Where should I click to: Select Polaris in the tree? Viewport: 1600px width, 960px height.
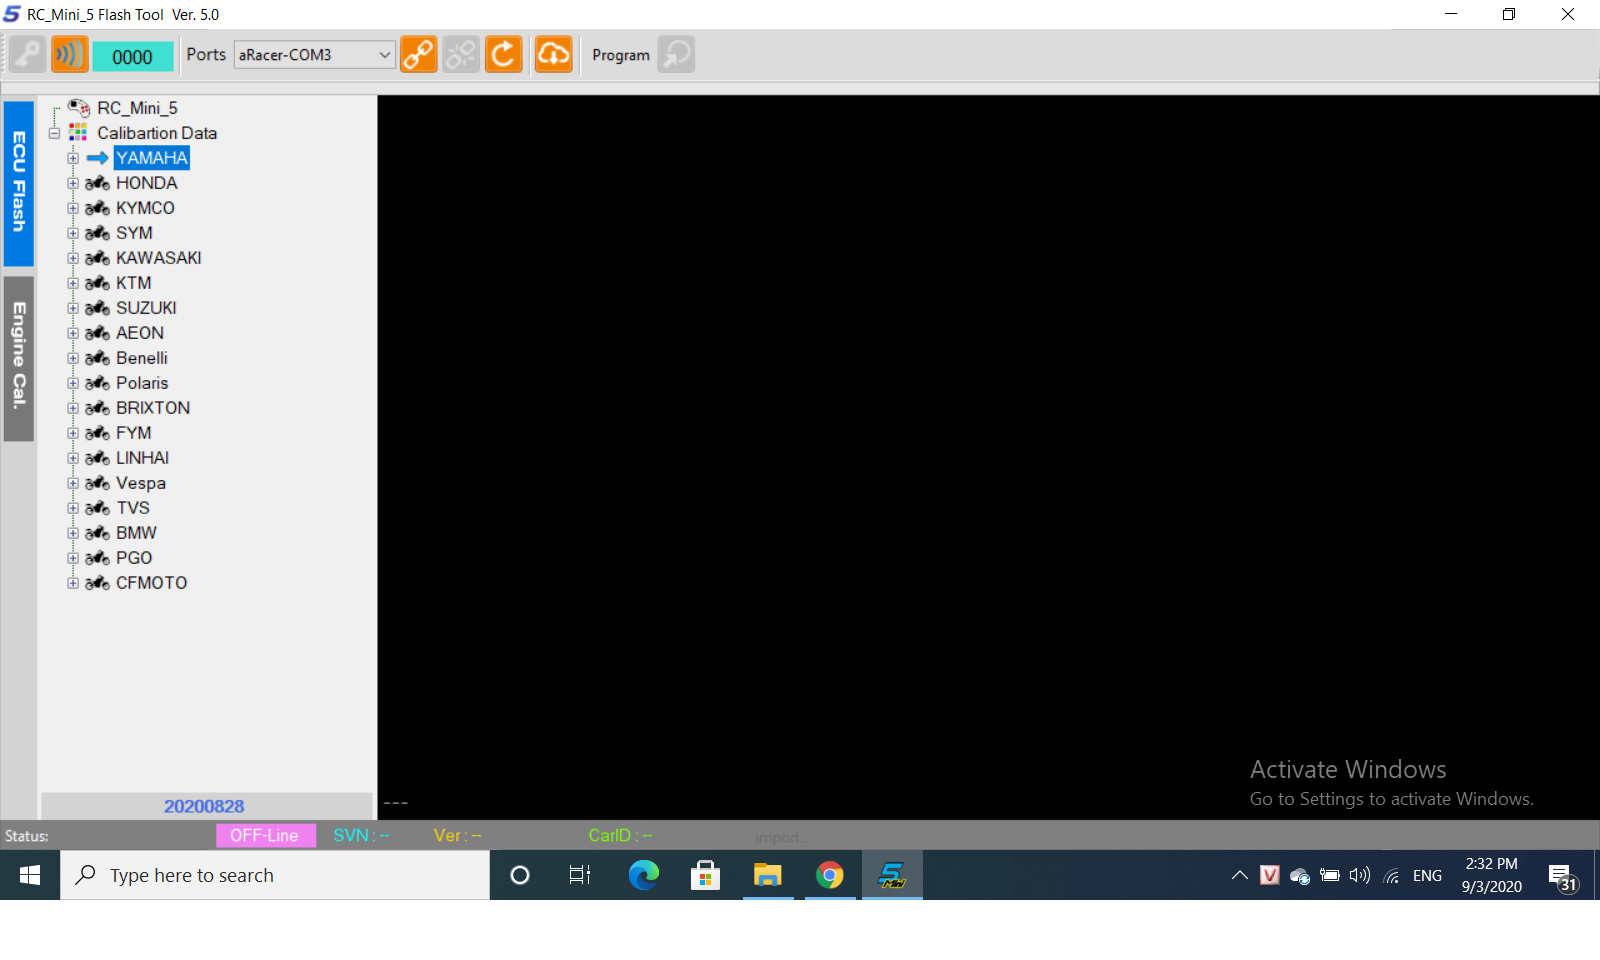coord(142,383)
